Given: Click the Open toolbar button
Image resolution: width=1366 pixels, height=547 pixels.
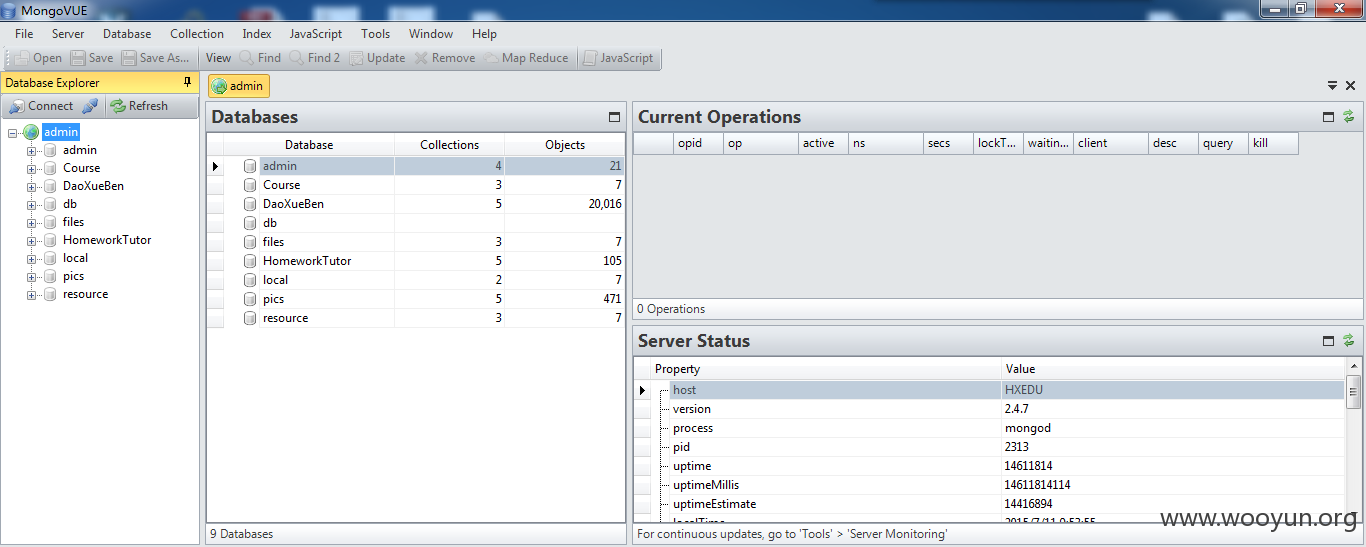Looking at the screenshot, I should click(x=38, y=58).
